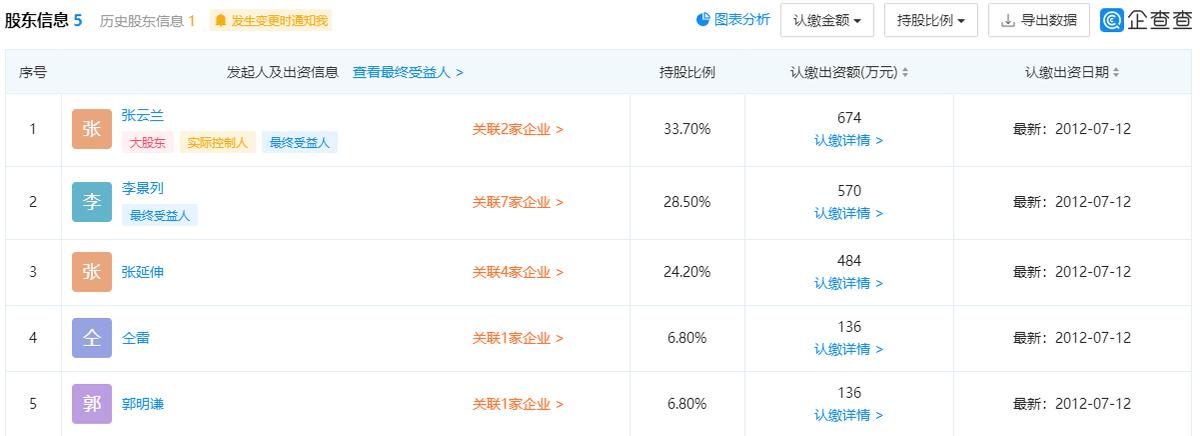Screen dimensions: 1200x436
Task: Click the 仝雷 purple avatar icon
Action: pyautogui.click(x=92, y=338)
